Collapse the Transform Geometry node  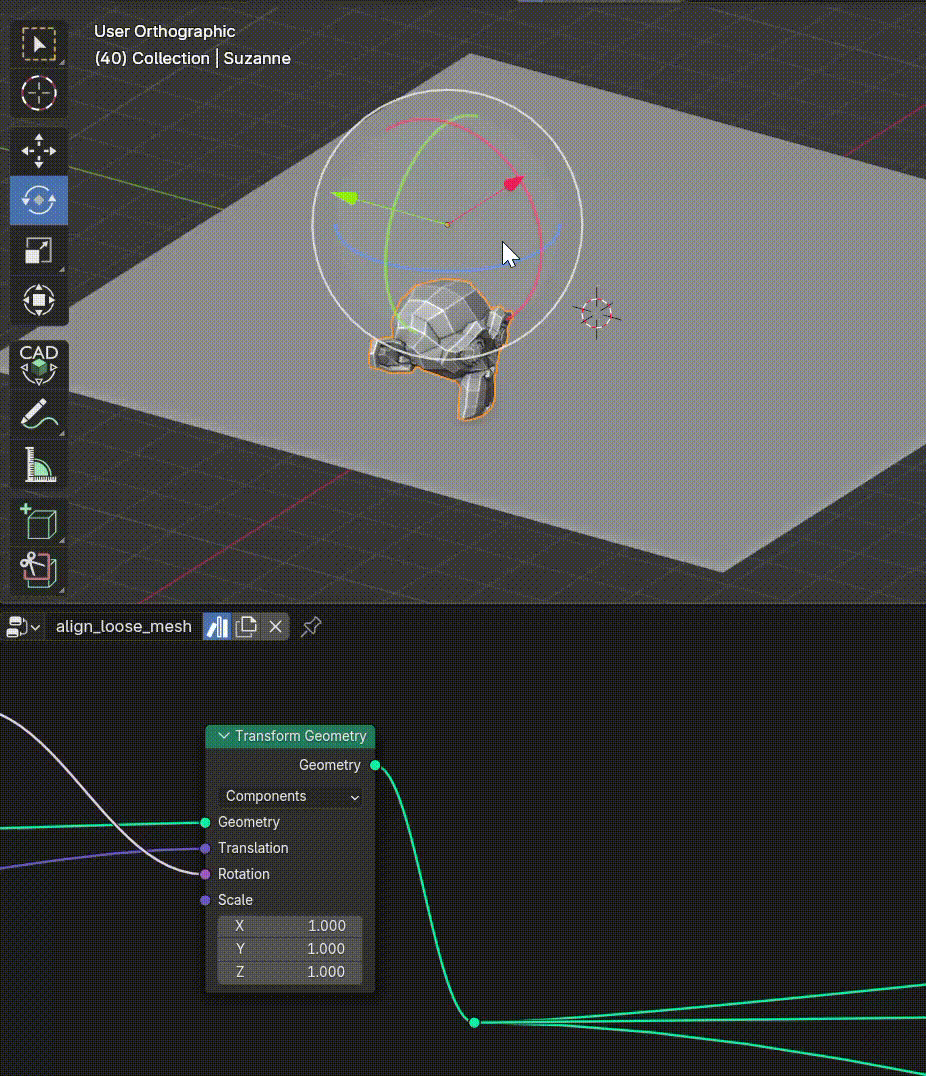pyautogui.click(x=224, y=736)
